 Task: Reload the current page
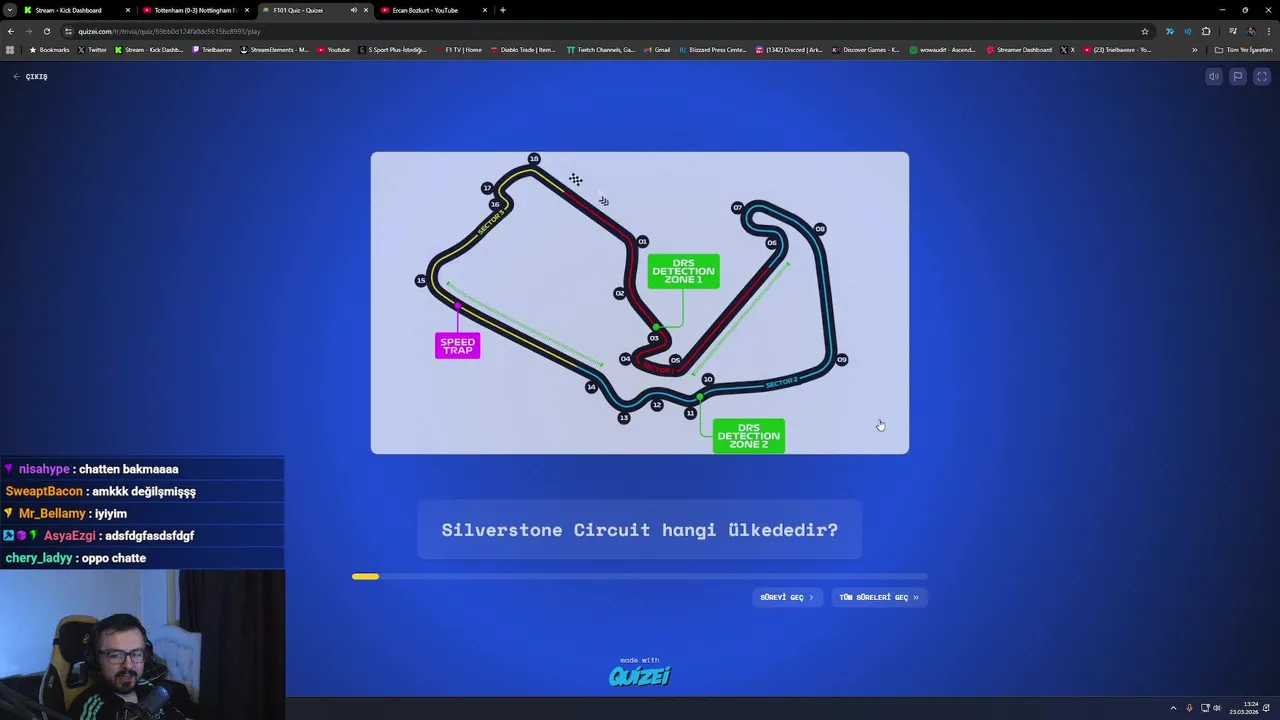coord(46,31)
